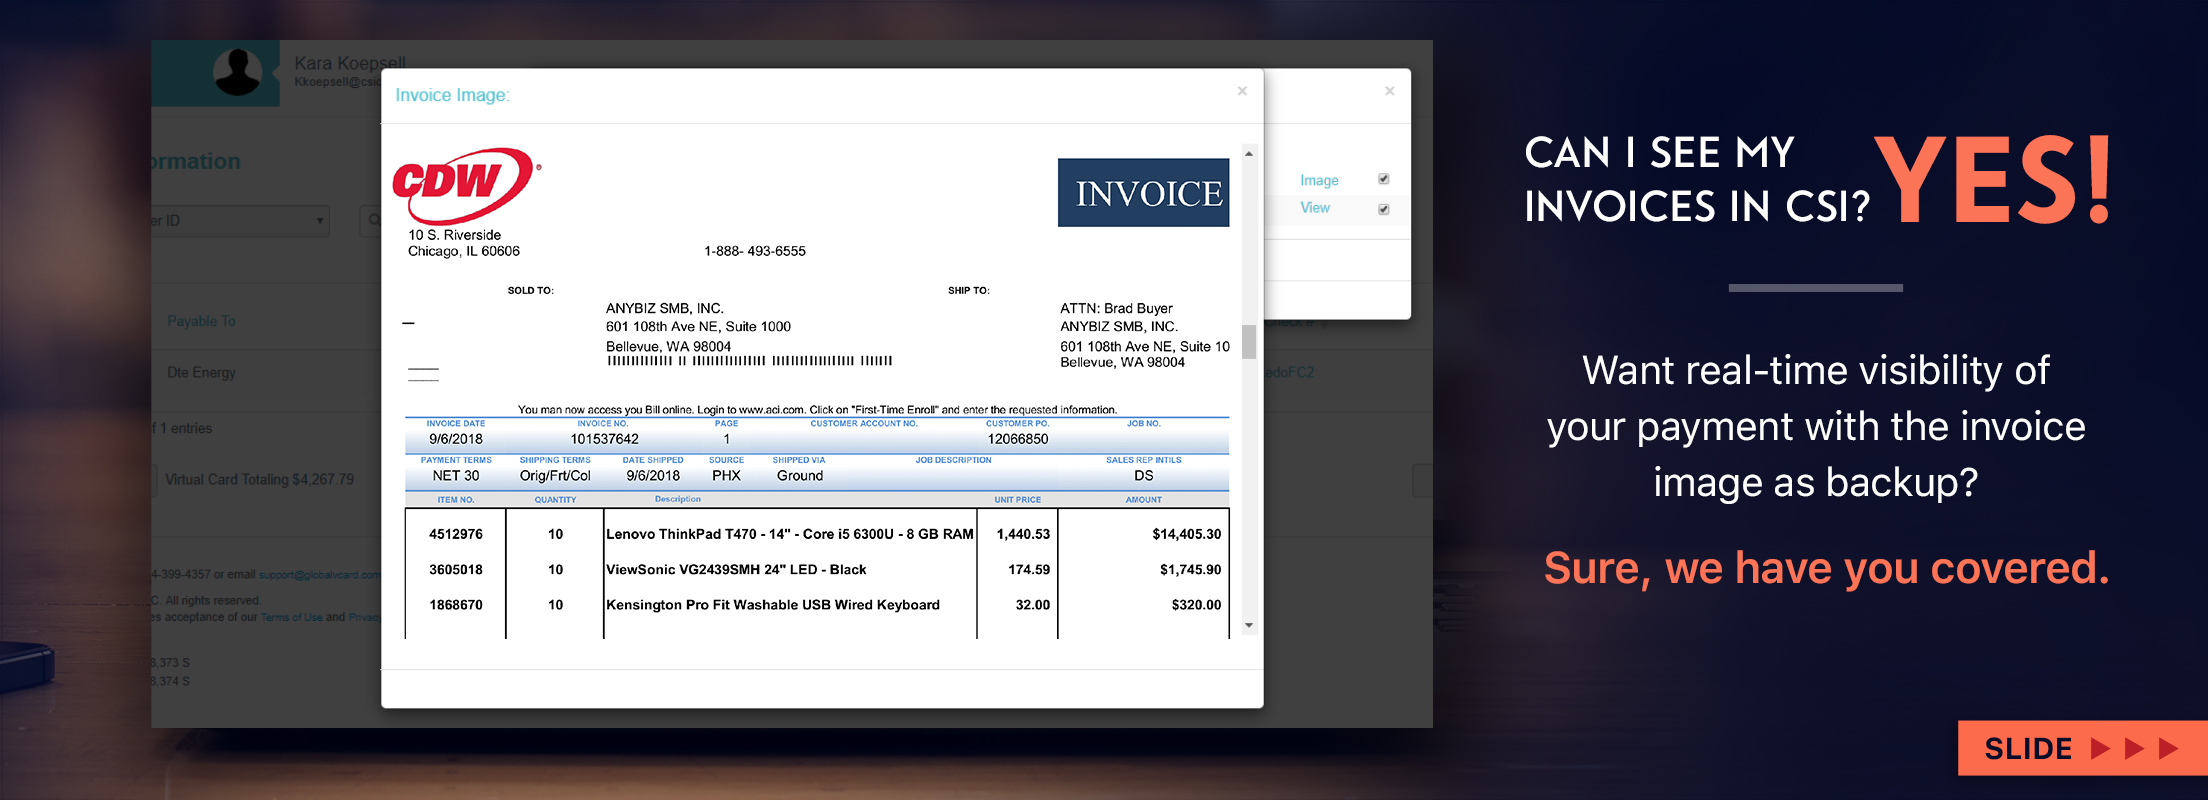The width and height of the screenshot is (2208, 800).
Task: Toggle the View checkbox
Action: (x=1384, y=209)
